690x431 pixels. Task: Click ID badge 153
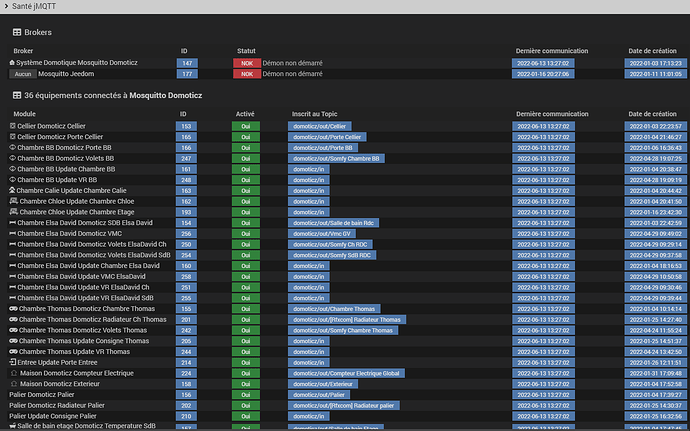186,126
